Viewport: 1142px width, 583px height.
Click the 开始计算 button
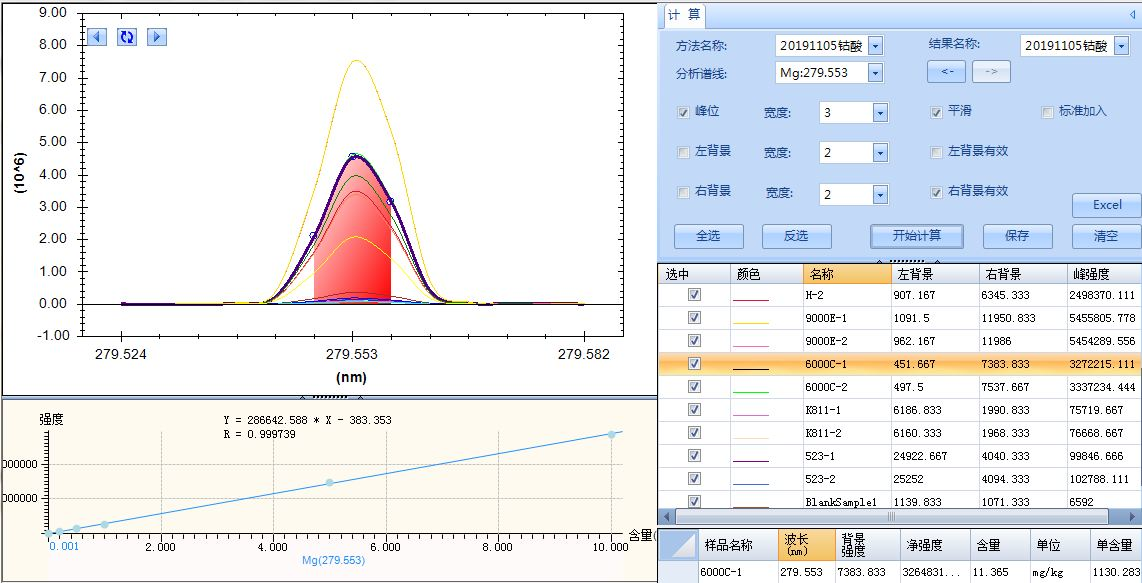point(917,236)
